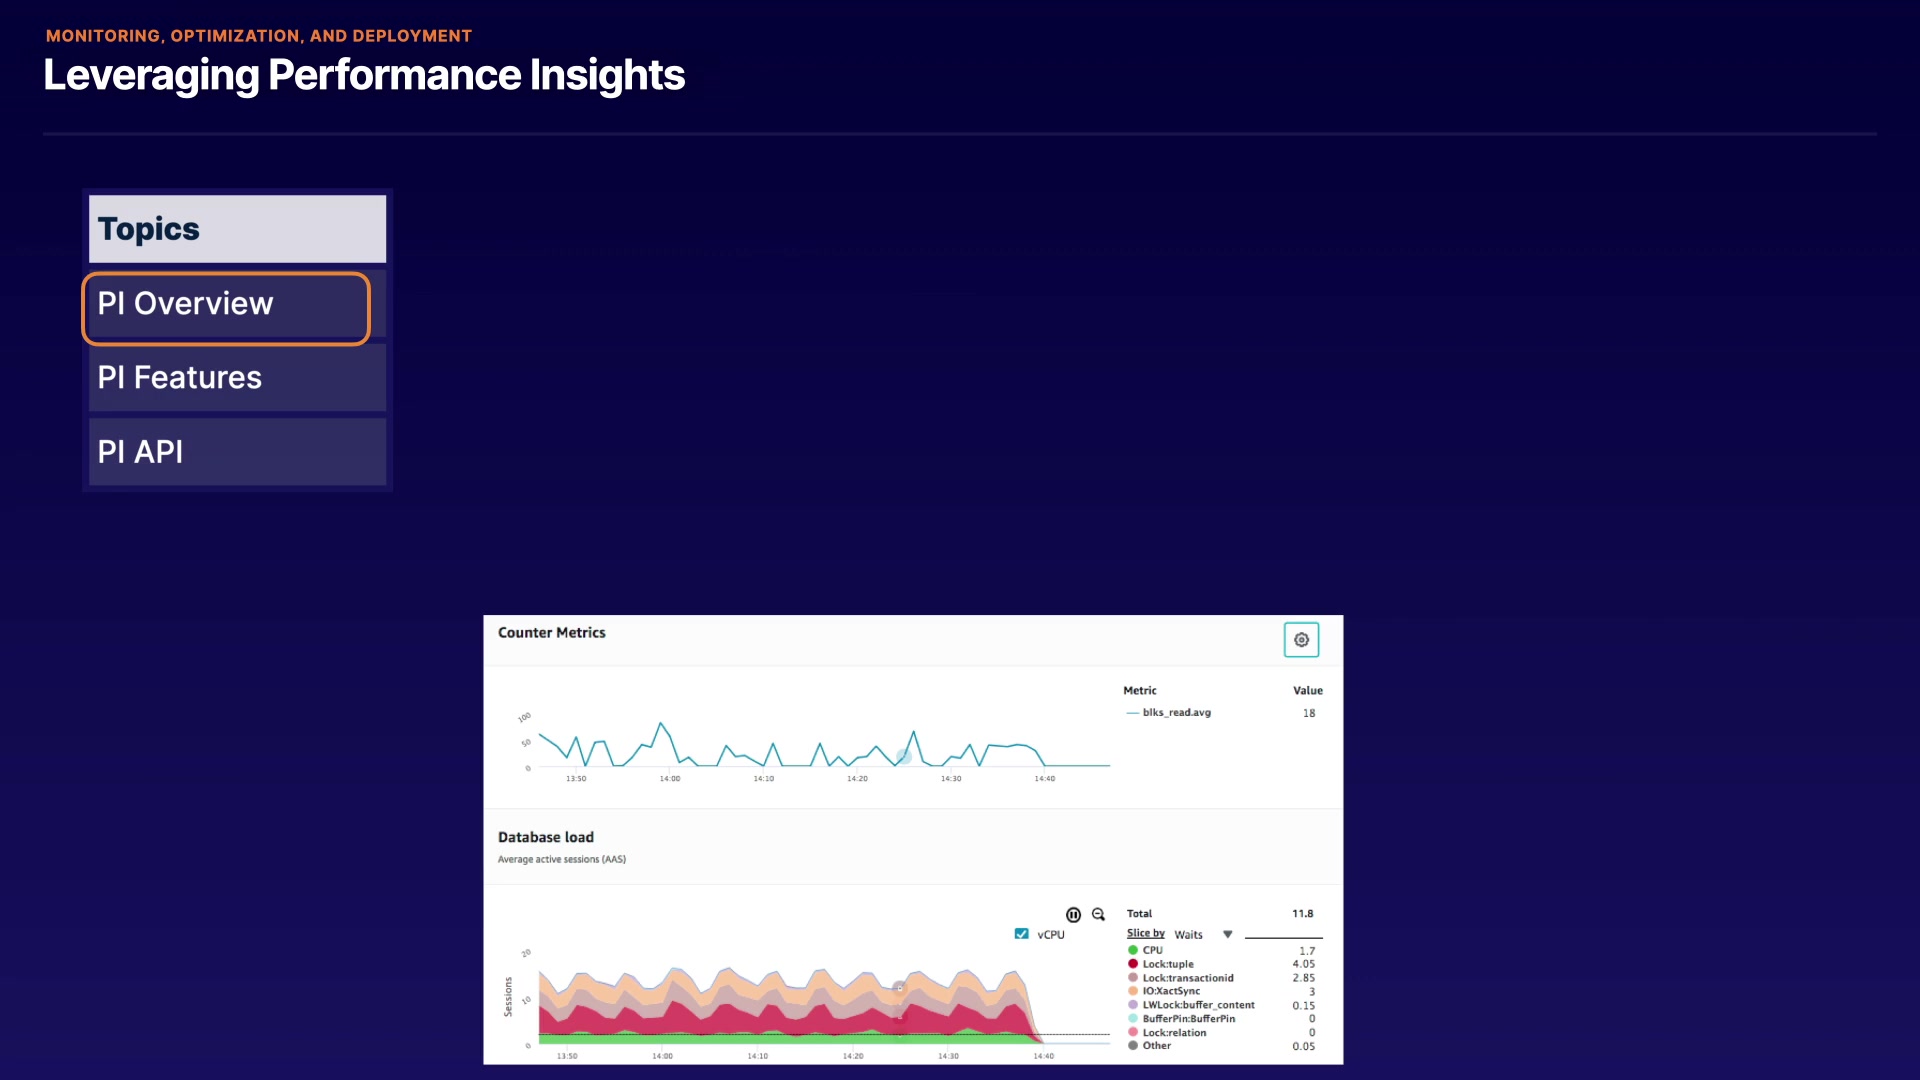
Task: Click the Lock:transactionid legend dot
Action: point(1133,978)
